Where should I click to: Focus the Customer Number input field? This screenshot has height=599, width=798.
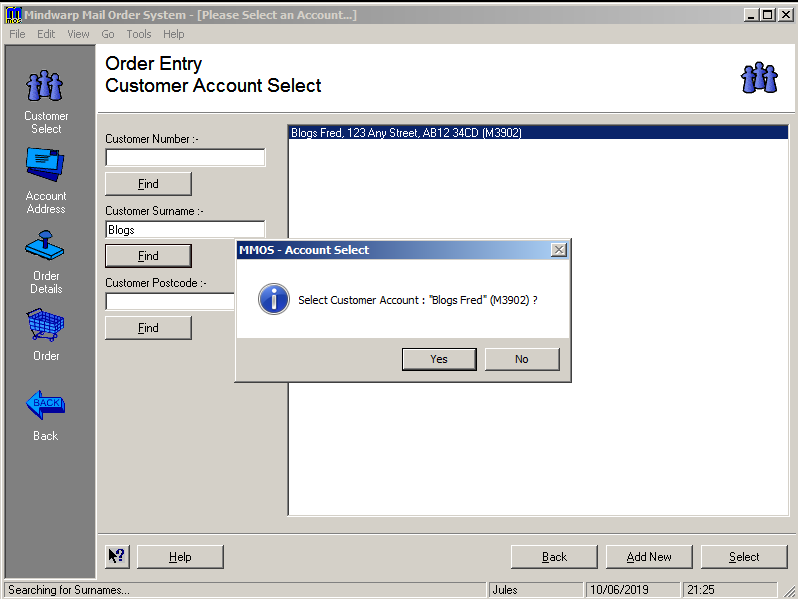[185, 157]
